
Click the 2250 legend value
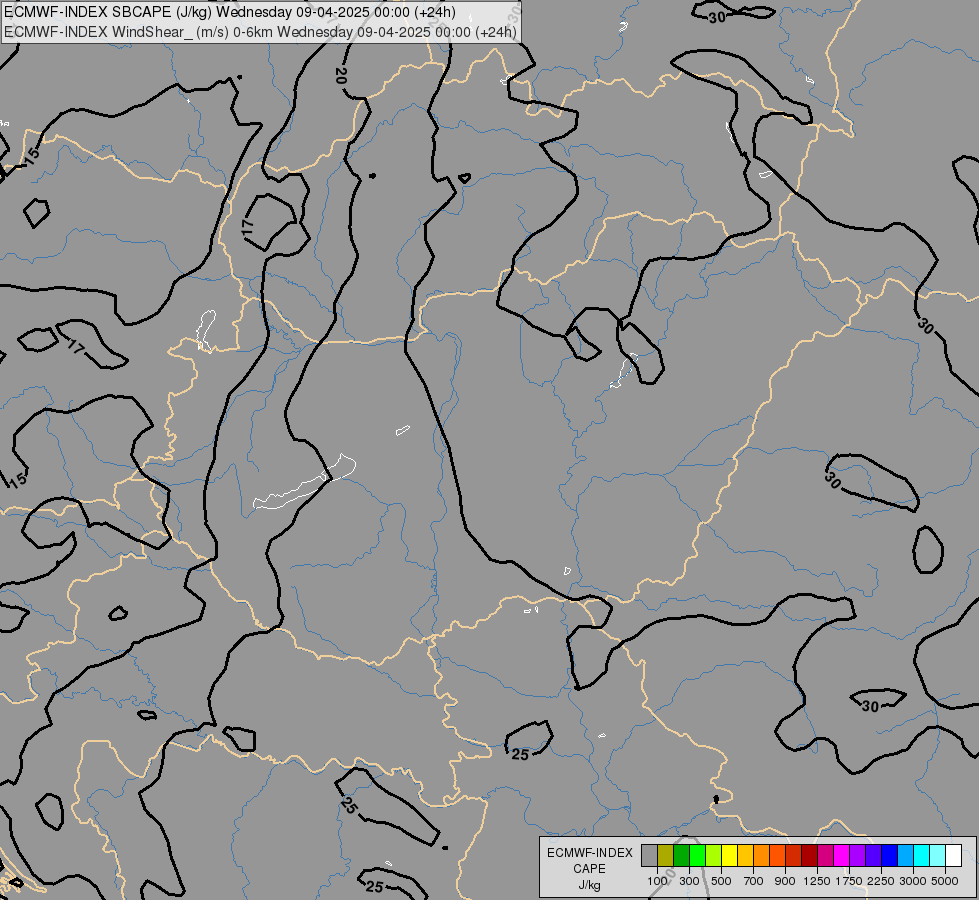click(881, 881)
